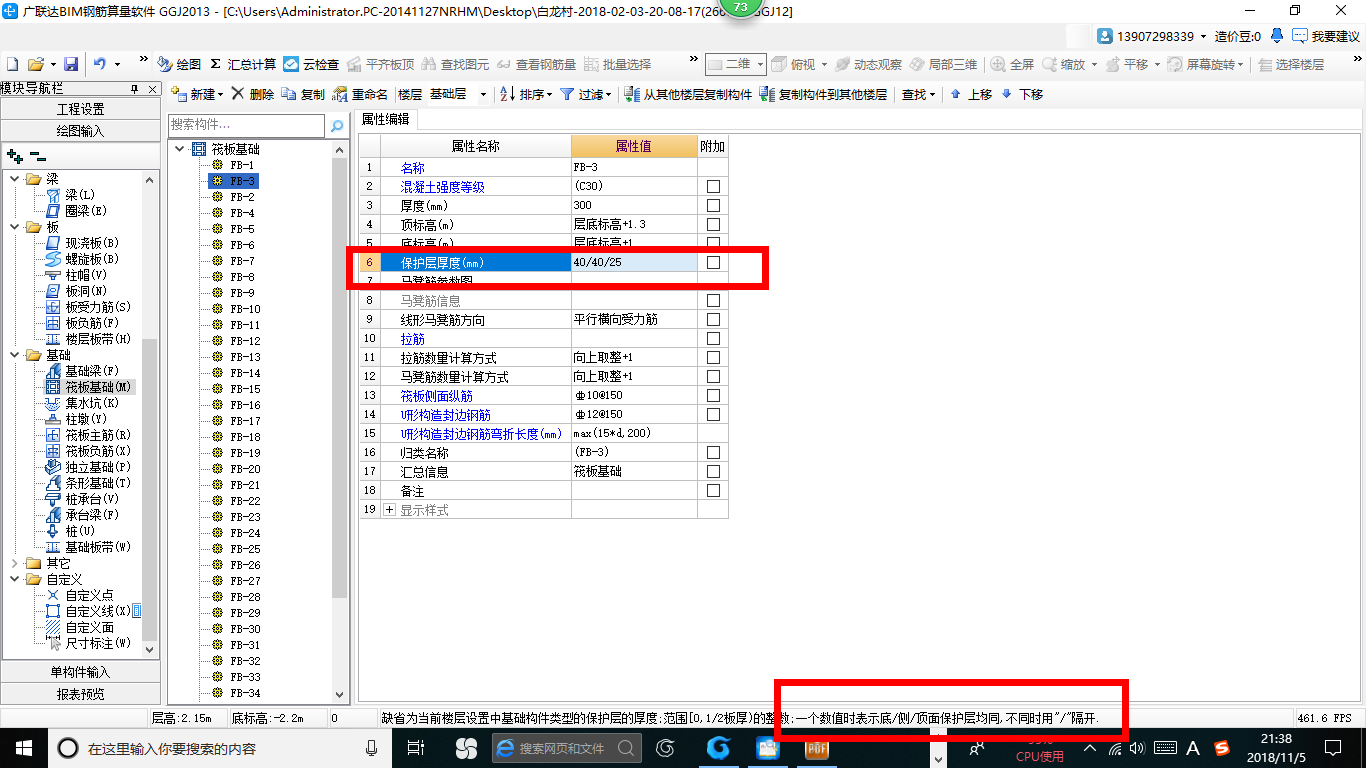Toggle 附加 checkbox for 备注
Screen dimensions: 1366x768
713,490
